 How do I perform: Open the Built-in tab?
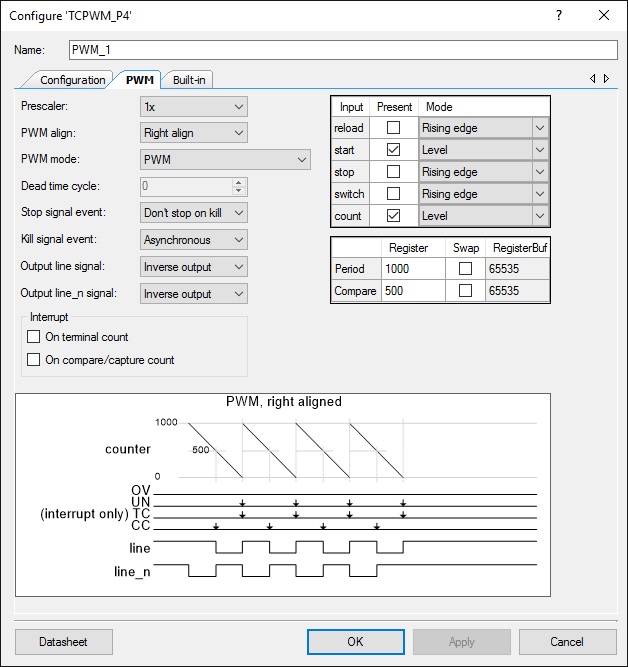pos(190,80)
